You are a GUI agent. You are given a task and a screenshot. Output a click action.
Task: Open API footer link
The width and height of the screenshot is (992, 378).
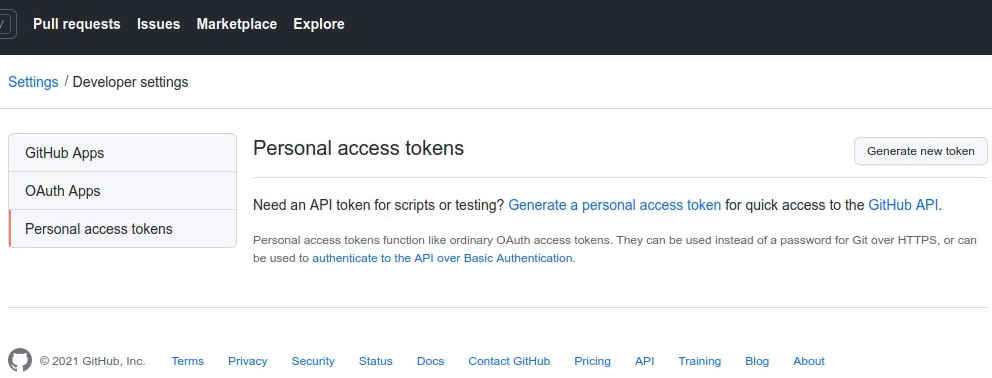point(645,361)
